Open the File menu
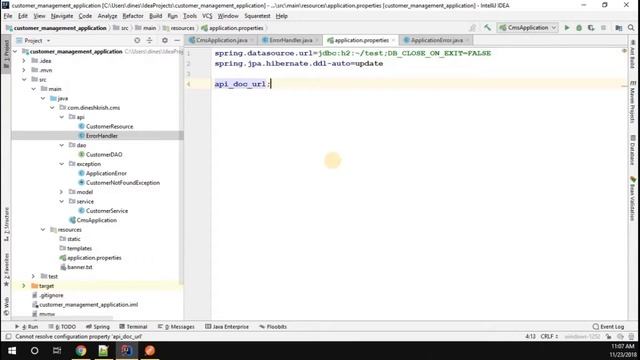Viewport: 640px width, 360px height. coord(8,16)
